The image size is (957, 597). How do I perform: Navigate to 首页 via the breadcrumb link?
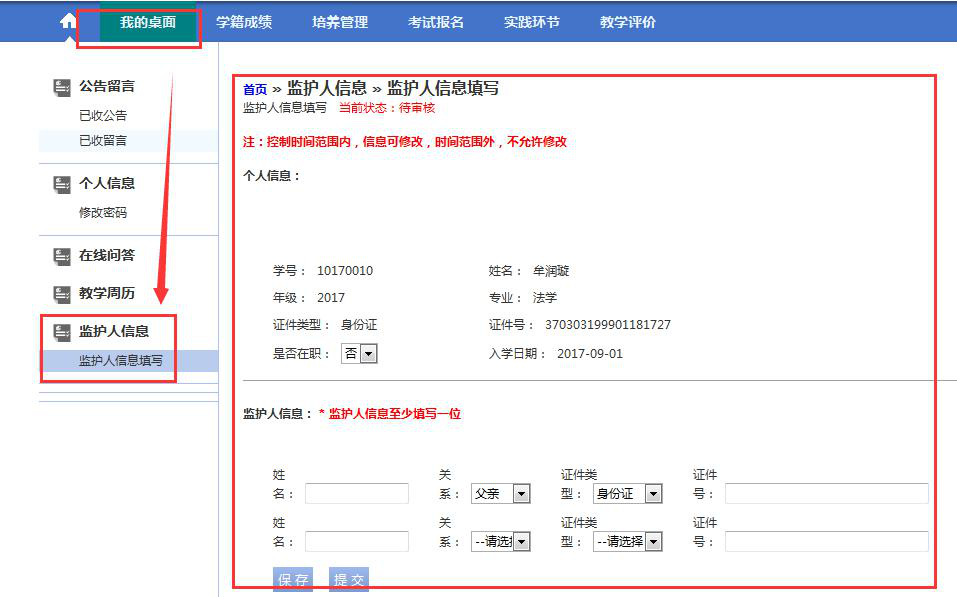coord(253,88)
